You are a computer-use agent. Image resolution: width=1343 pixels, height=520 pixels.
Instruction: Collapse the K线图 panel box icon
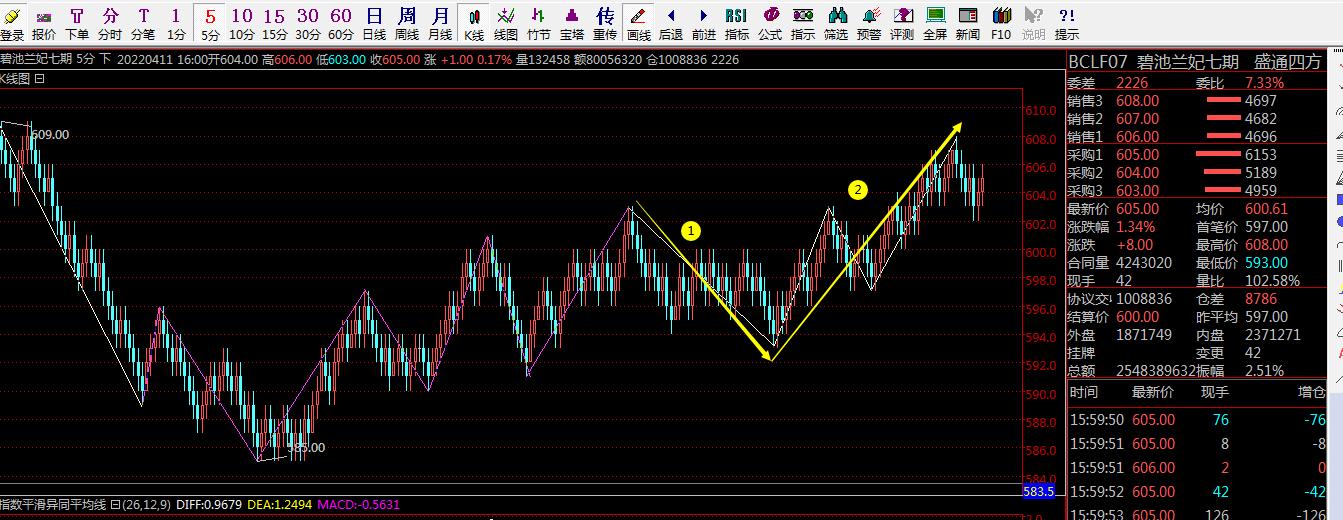click(x=39, y=78)
